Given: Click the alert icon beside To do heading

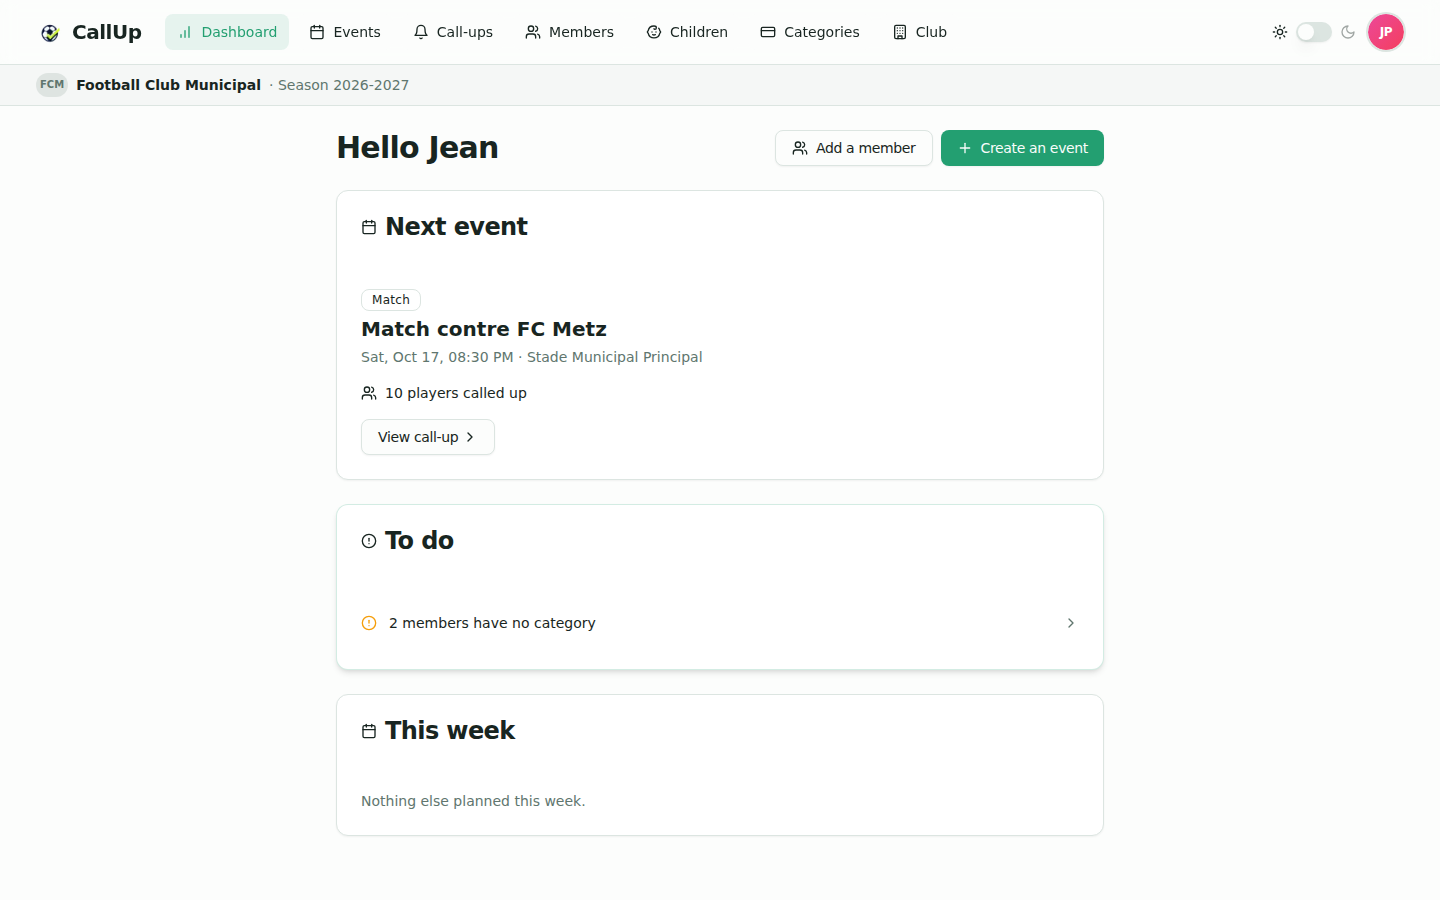Looking at the screenshot, I should 369,541.
